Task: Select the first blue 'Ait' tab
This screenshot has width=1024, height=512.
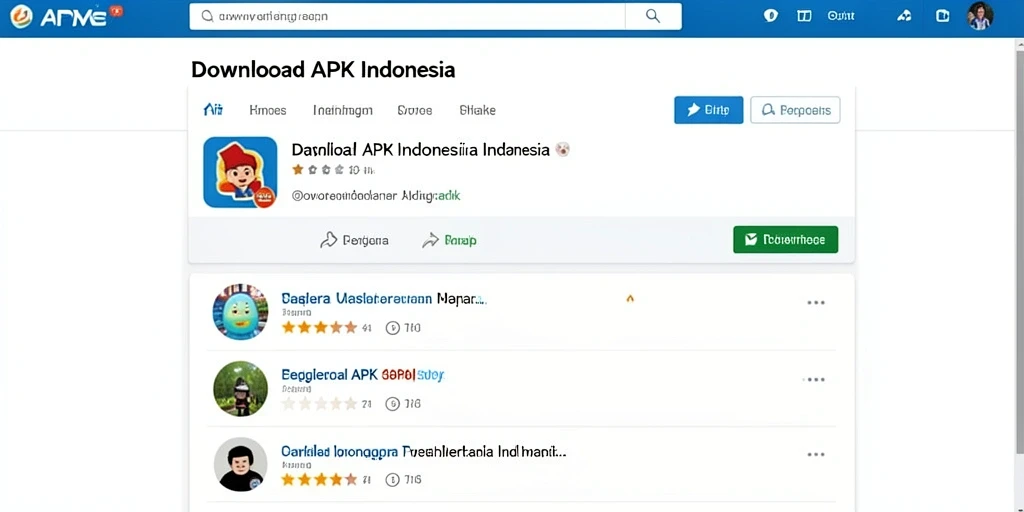Action: 213,110
